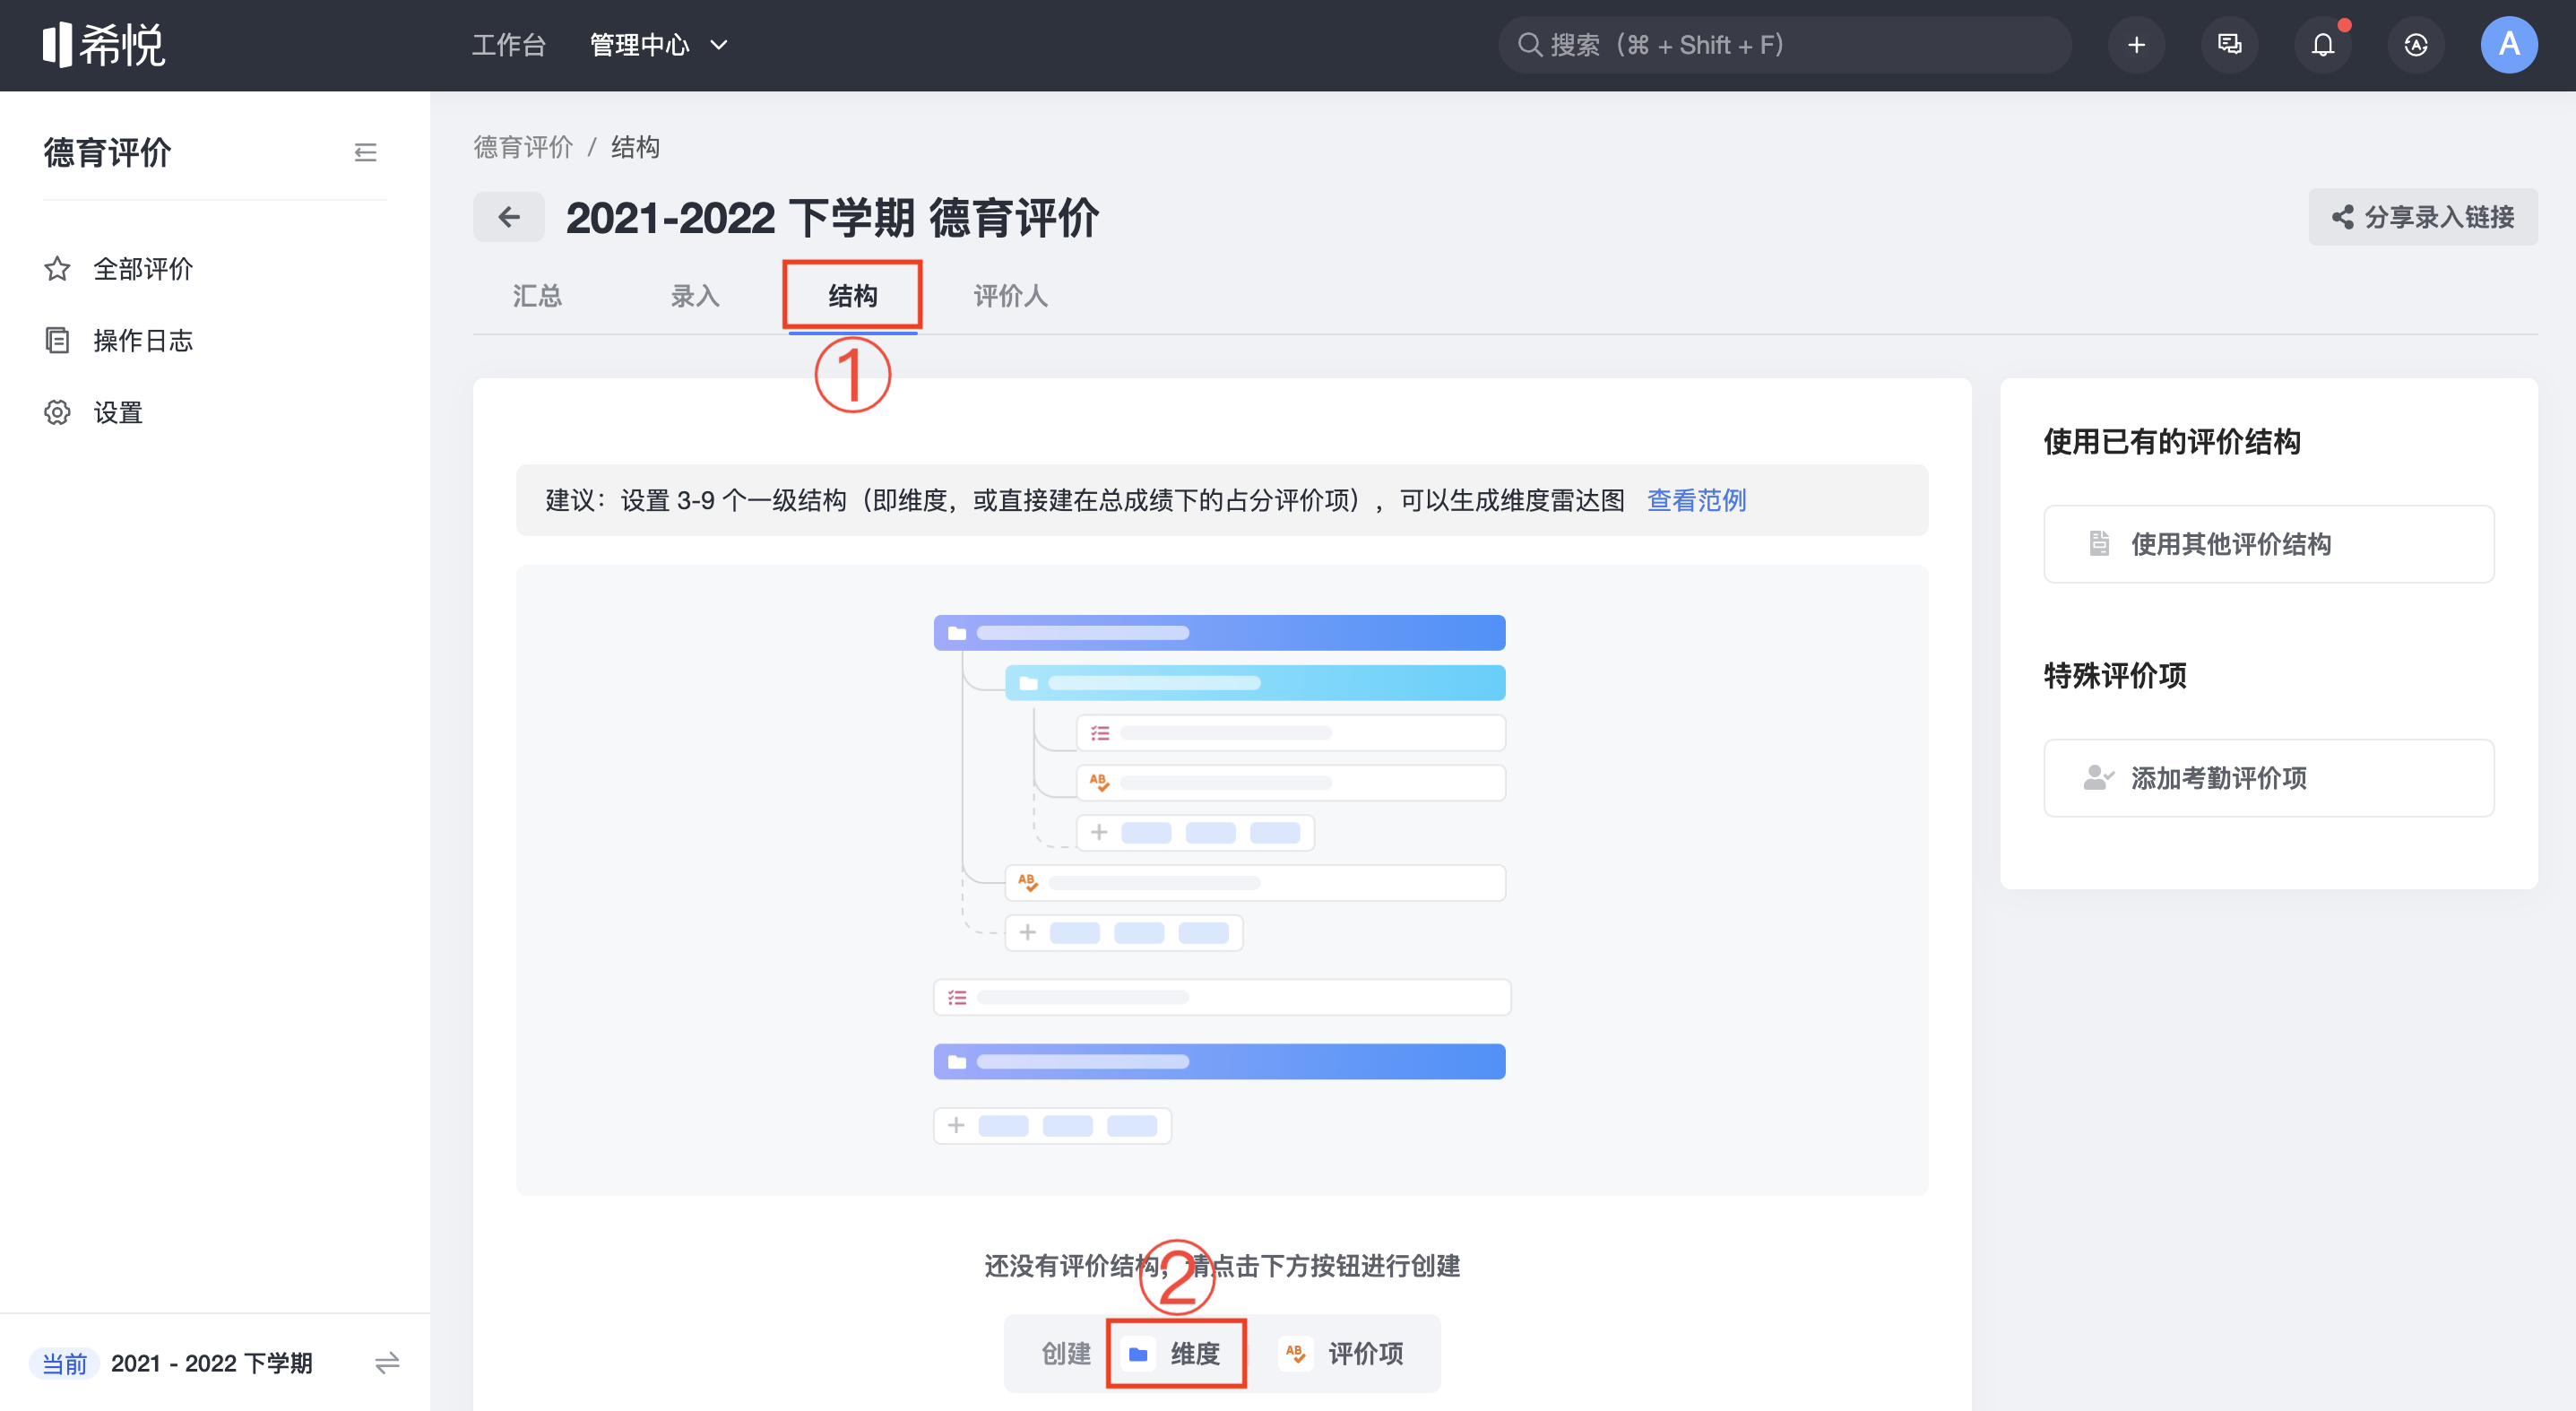The height and width of the screenshot is (1411, 2576).
Task: Click the 分享录入链接 button
Action: pos(2422,217)
